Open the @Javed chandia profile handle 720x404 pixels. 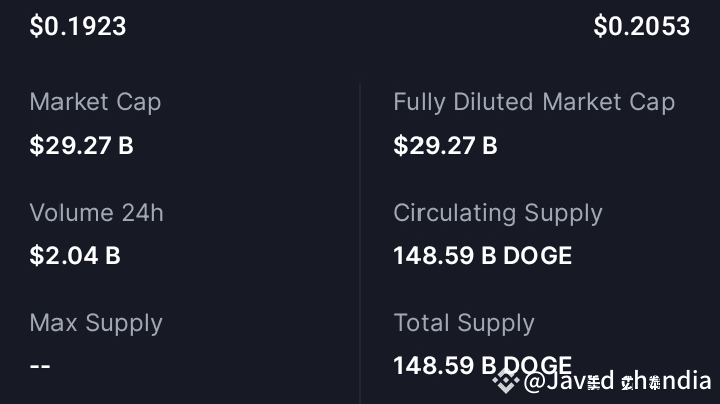point(617,381)
